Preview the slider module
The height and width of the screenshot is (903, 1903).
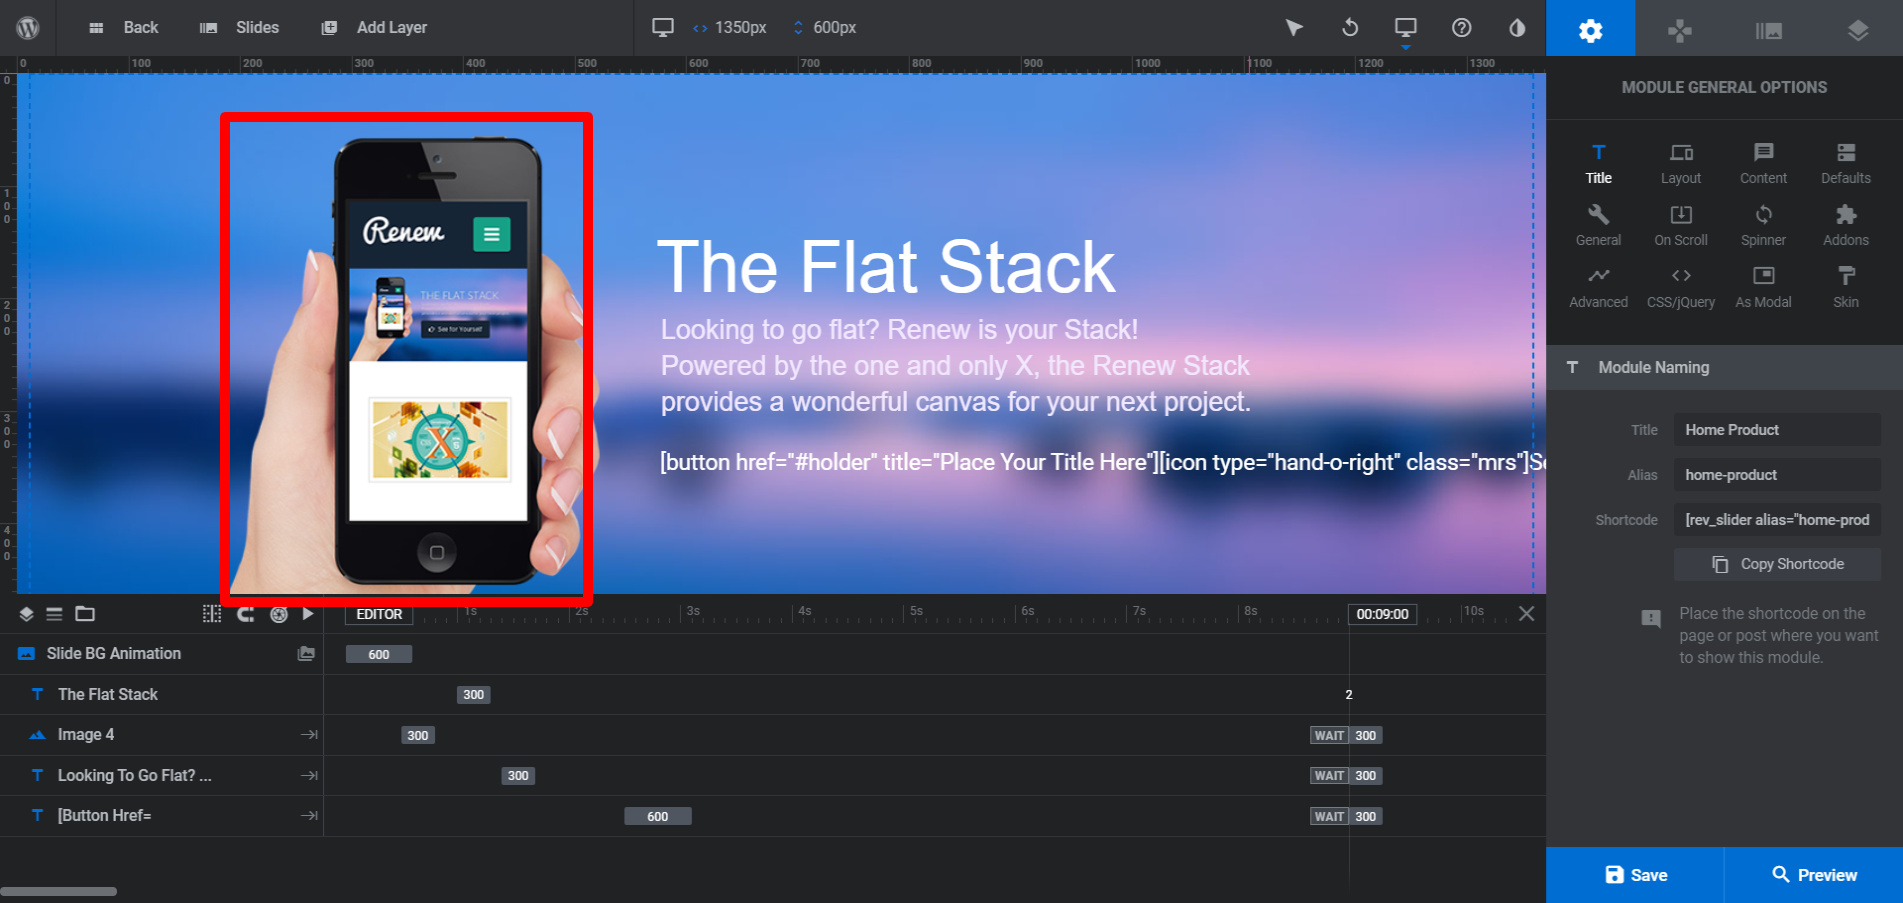pos(1814,875)
